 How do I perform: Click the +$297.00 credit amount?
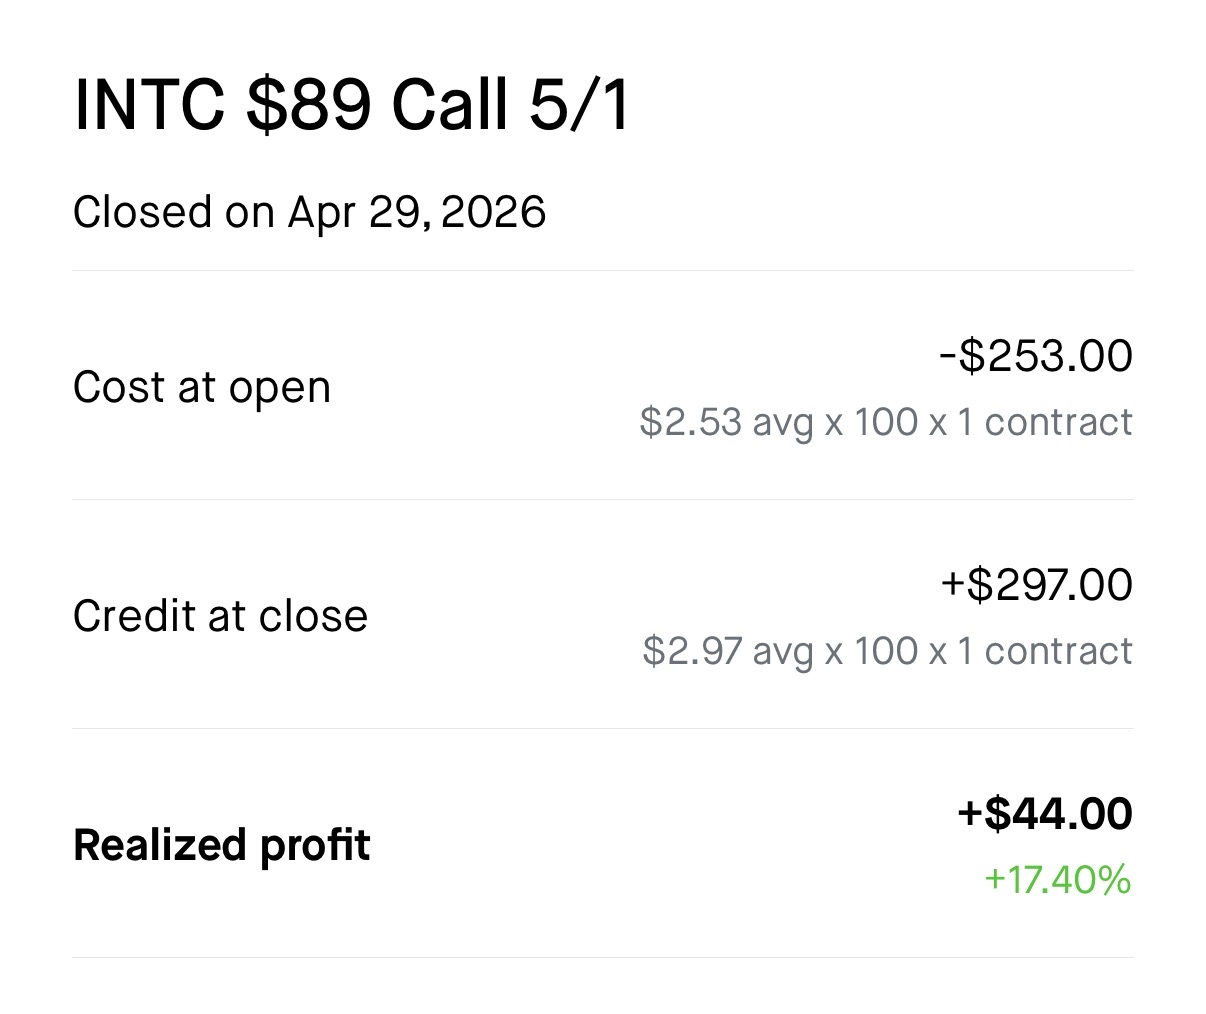1036,585
